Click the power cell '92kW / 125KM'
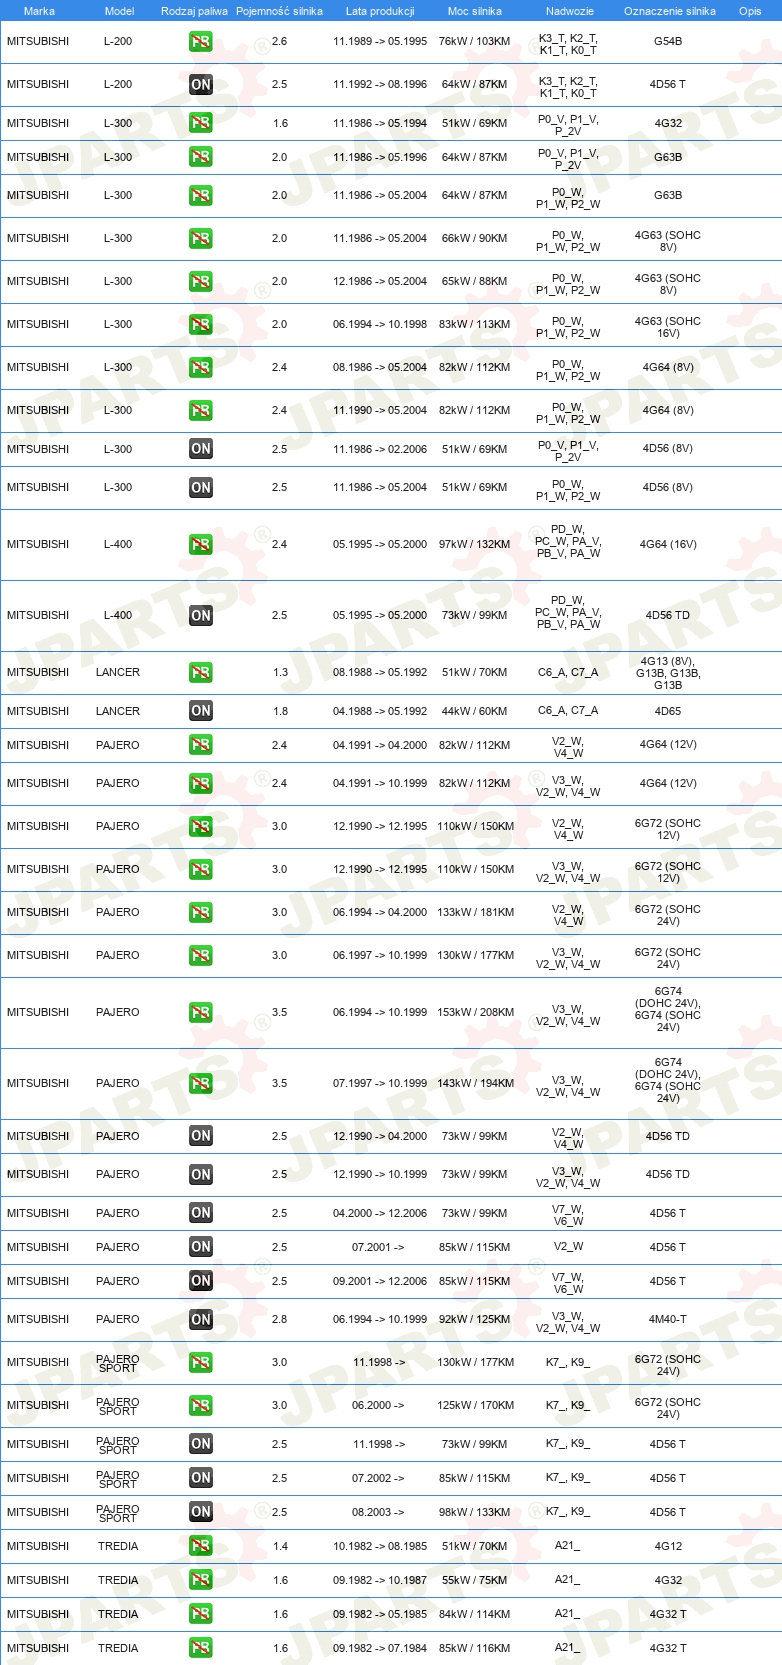The image size is (782, 1665). 475,1320
